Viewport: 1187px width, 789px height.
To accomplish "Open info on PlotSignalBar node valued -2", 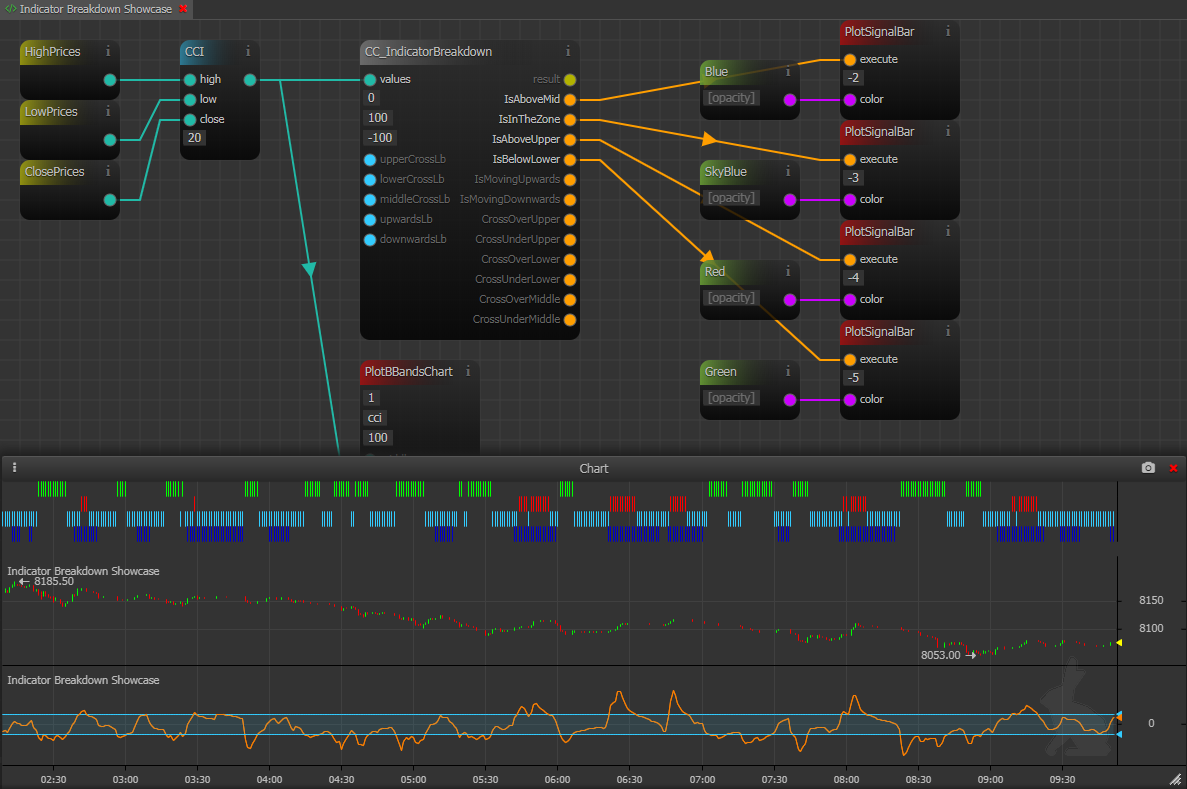I will [x=948, y=32].
